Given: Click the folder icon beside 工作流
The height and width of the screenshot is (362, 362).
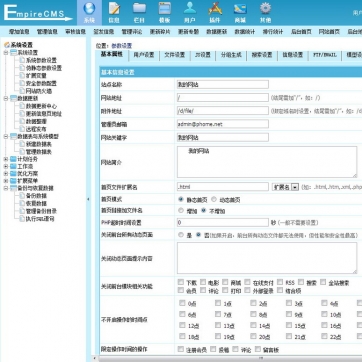Looking at the screenshot, I should 13,166.
